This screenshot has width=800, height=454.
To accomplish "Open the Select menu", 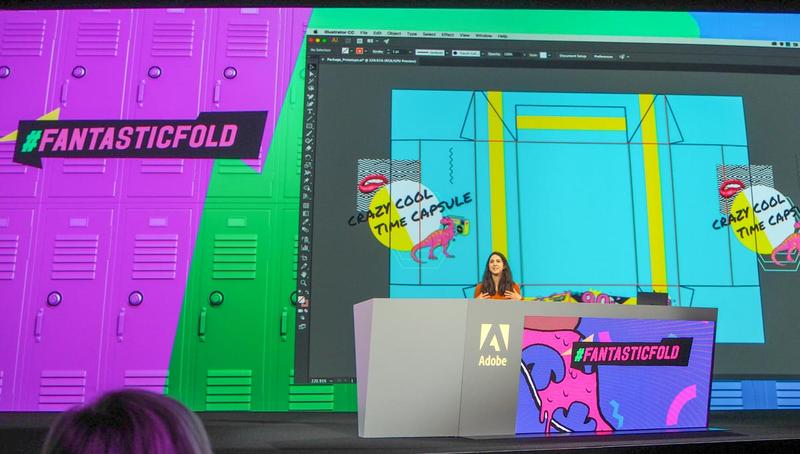I will pyautogui.click(x=429, y=34).
